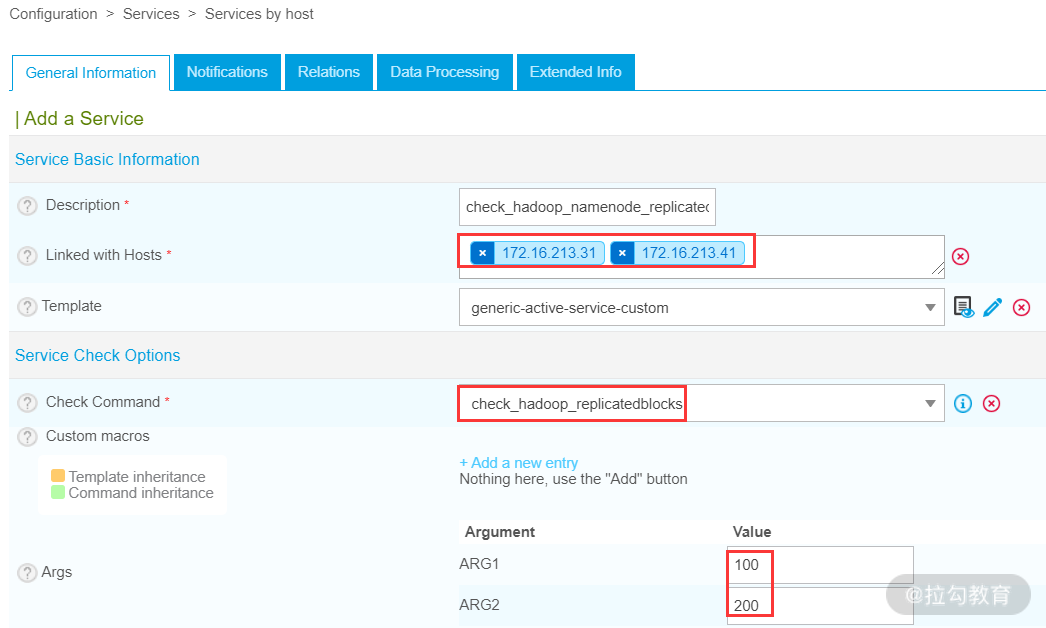Click the green Command inheritance swatch

pyautogui.click(x=58, y=492)
